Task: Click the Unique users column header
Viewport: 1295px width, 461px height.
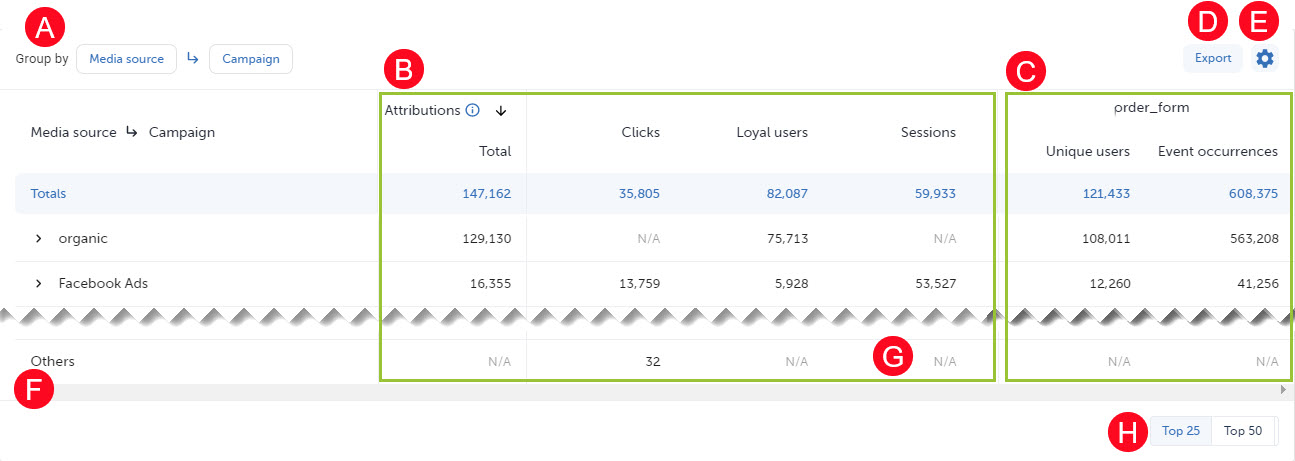Action: [x=1087, y=152]
